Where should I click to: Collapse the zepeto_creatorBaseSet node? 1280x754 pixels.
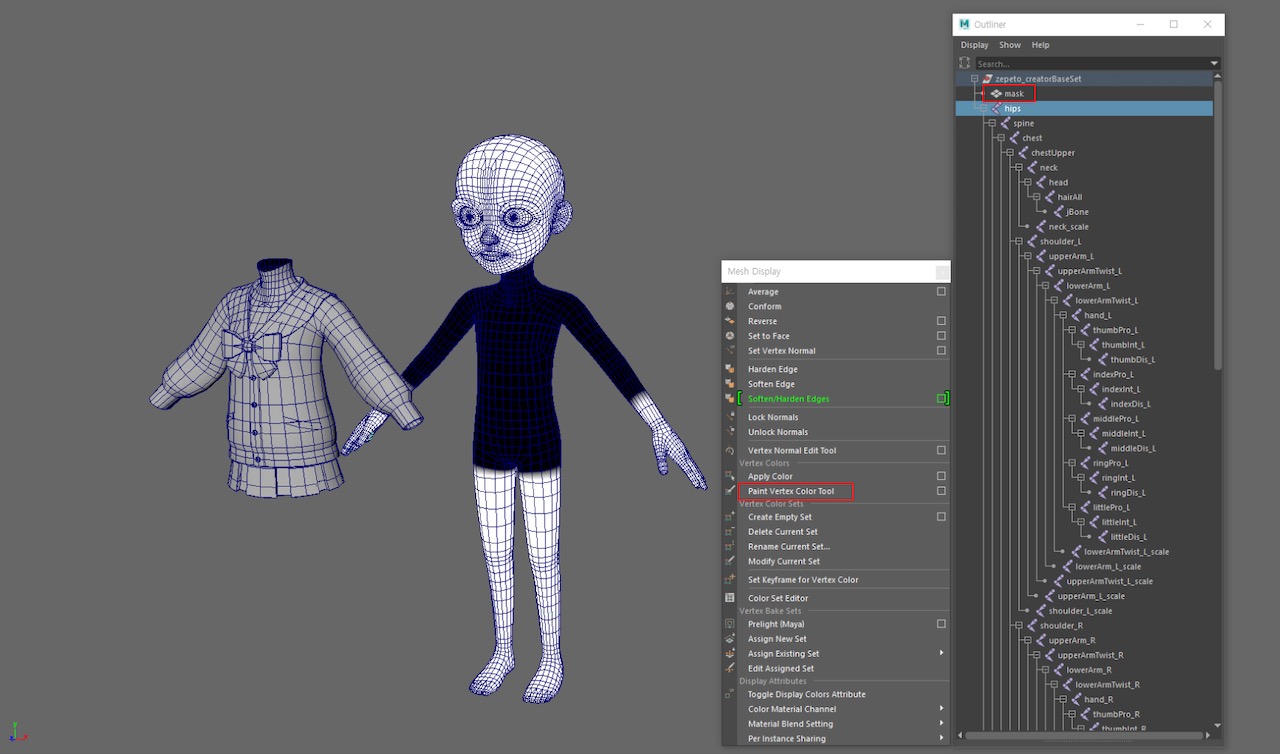974,79
